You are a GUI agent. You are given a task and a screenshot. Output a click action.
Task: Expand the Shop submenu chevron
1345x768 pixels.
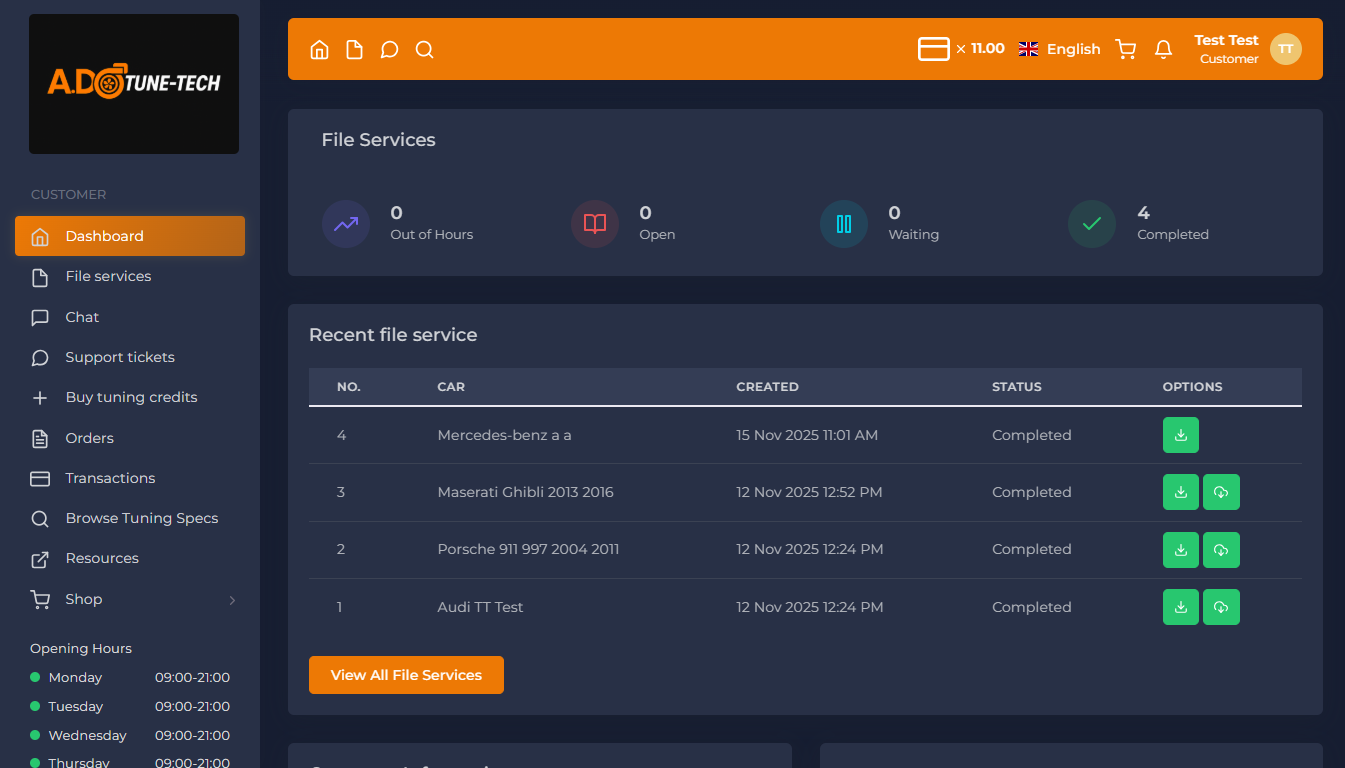[x=232, y=600]
